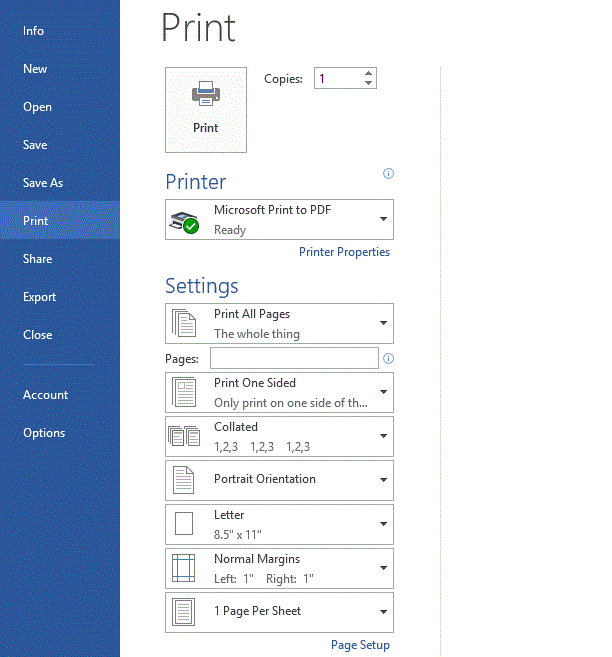This screenshot has height=657, width=612.
Task: Click the Letter paper size icon
Action: 184,524
